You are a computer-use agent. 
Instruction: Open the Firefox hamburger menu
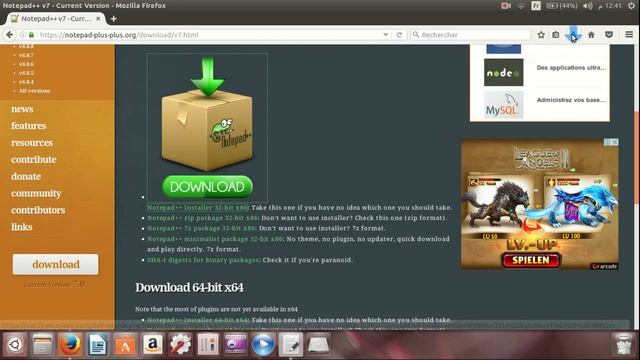pos(629,35)
